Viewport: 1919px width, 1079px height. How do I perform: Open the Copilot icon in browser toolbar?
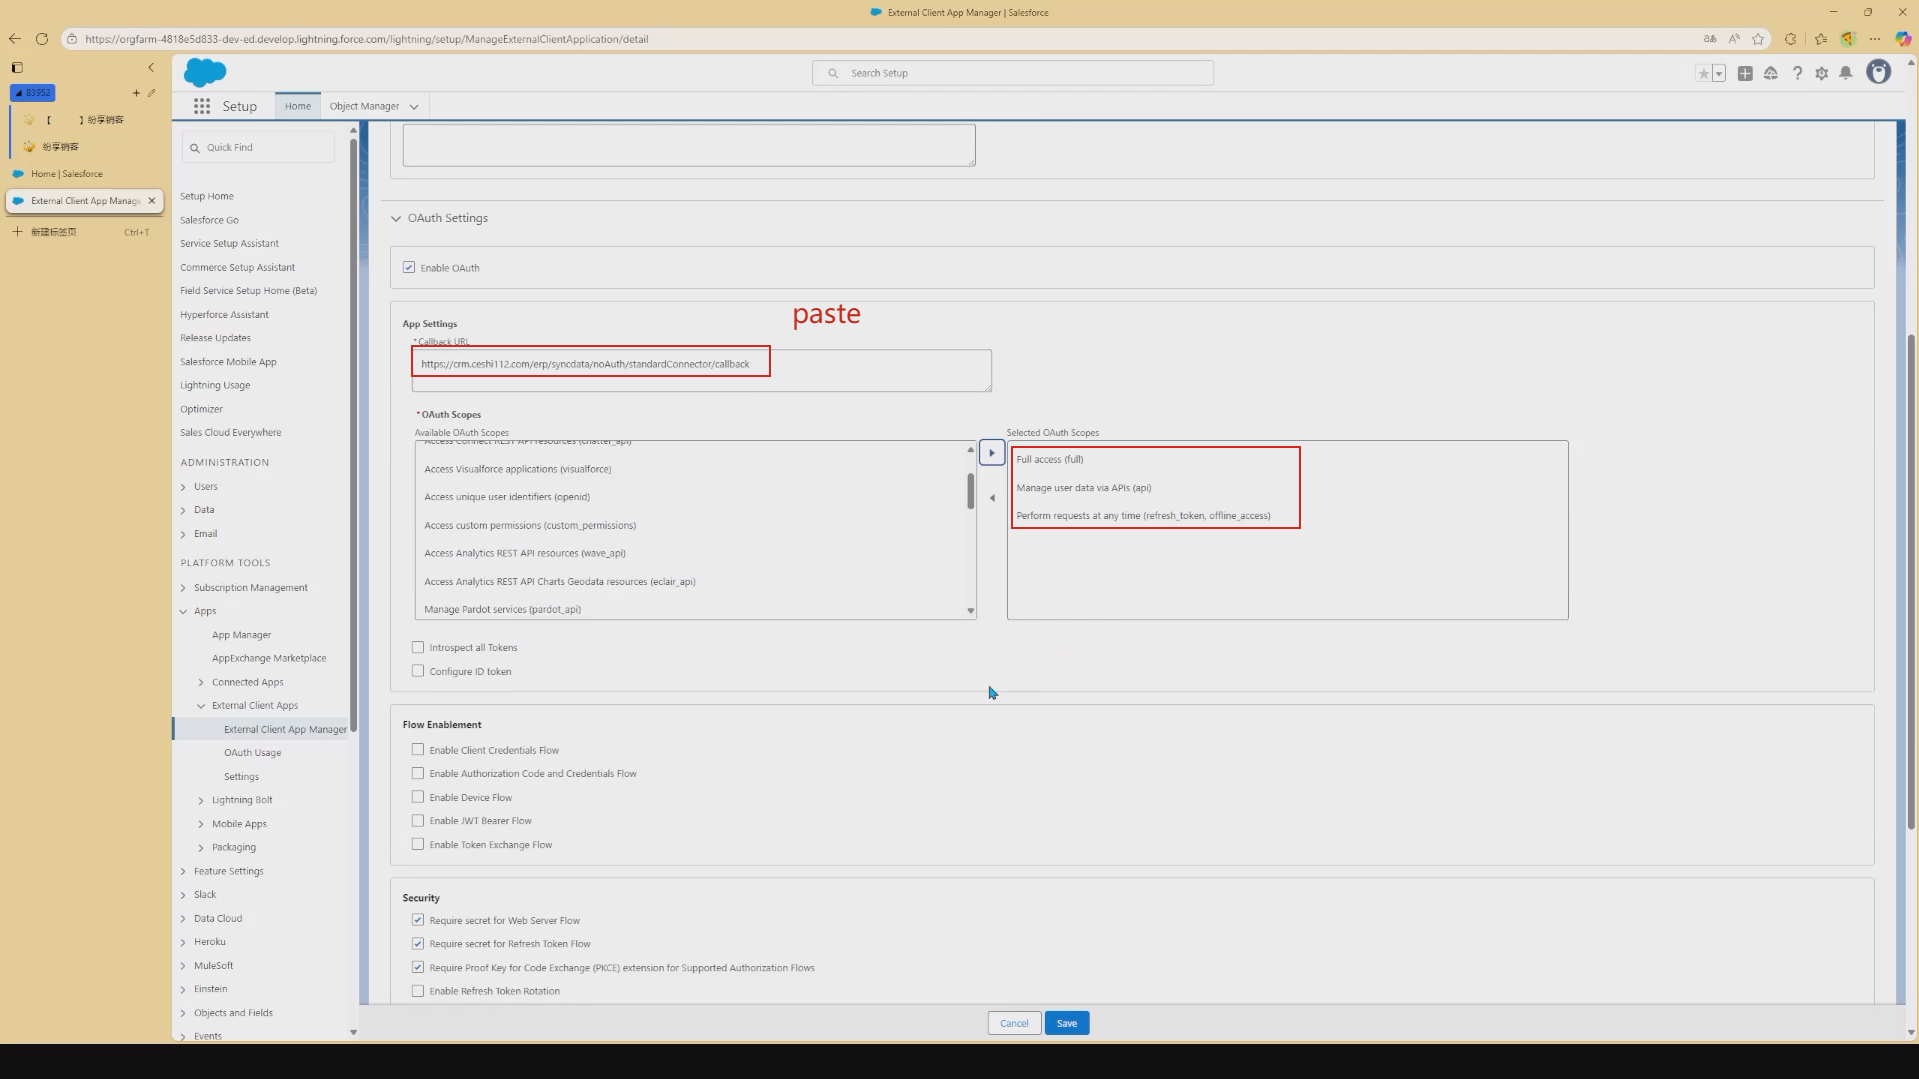(x=1903, y=39)
